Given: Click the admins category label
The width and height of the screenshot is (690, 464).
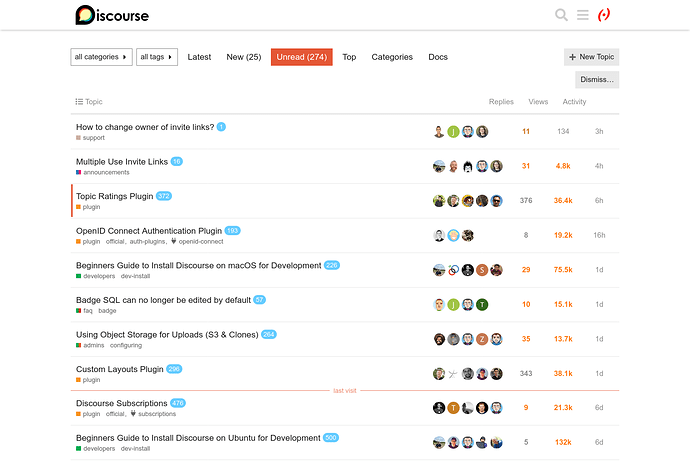Looking at the screenshot, I should (x=90, y=346).
